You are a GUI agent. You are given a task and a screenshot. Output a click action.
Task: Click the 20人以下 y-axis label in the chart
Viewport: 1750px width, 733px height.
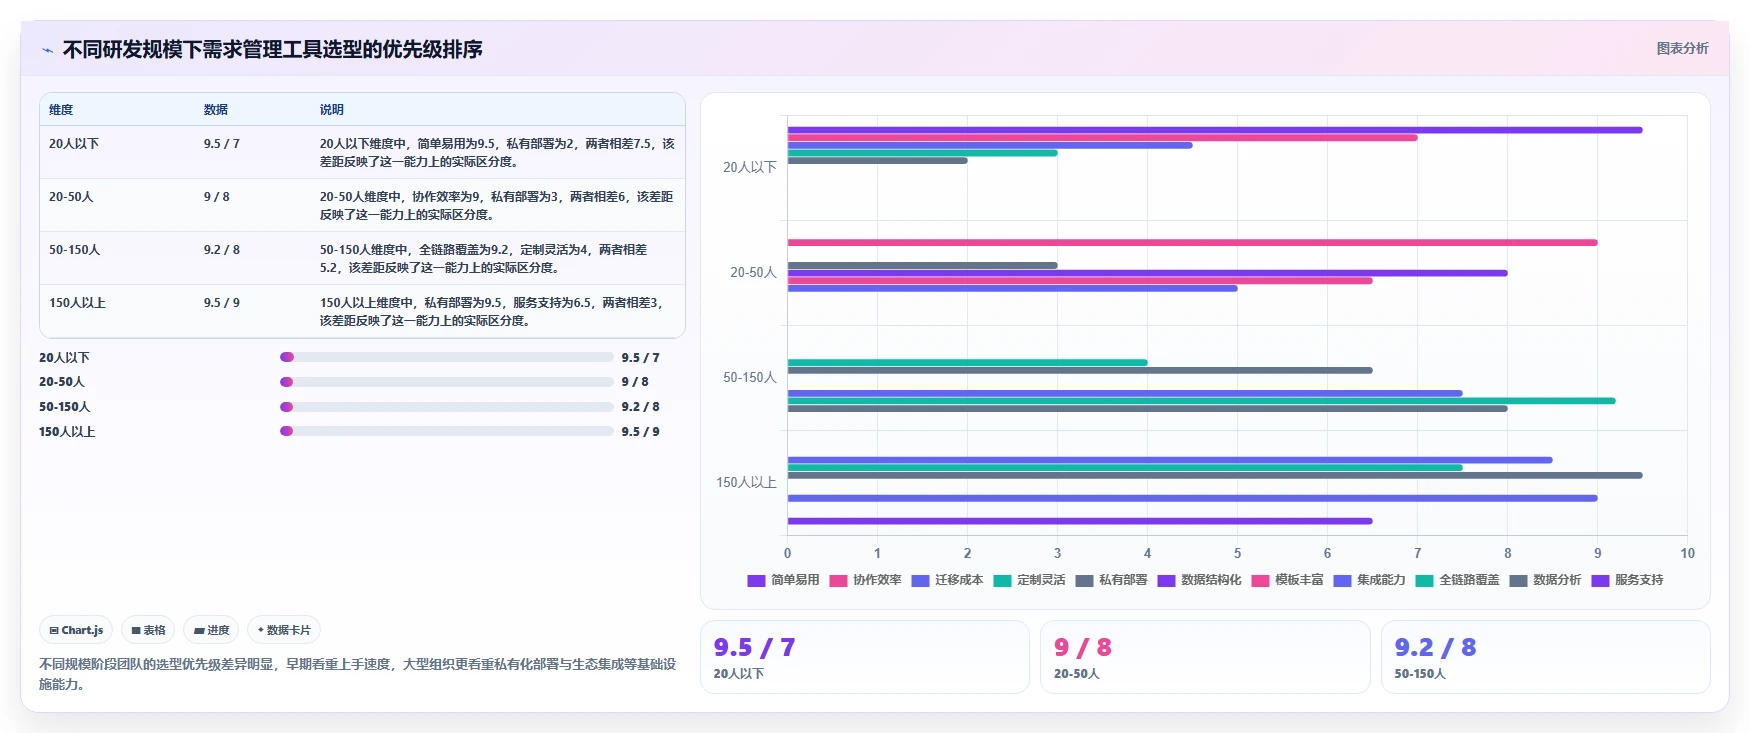[x=750, y=168]
